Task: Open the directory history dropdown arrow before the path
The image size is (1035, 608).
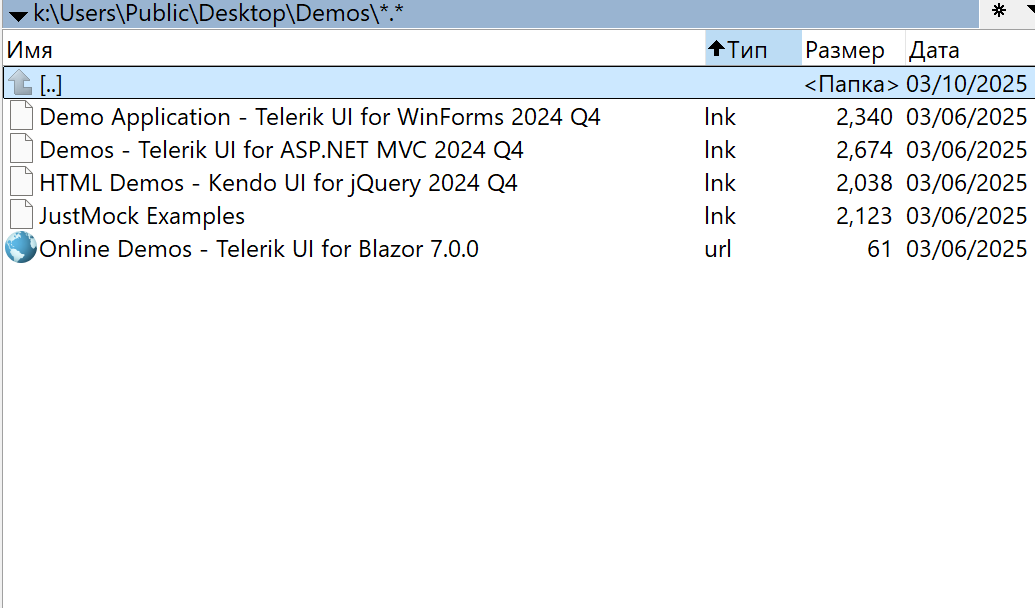Action: pos(18,15)
